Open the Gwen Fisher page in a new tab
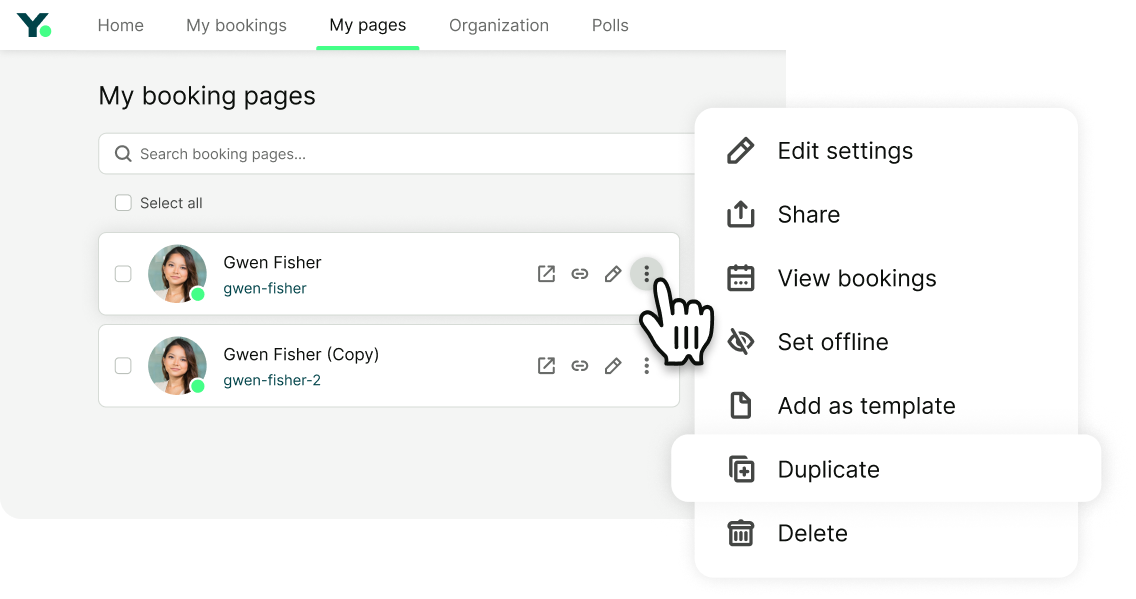 tap(546, 273)
